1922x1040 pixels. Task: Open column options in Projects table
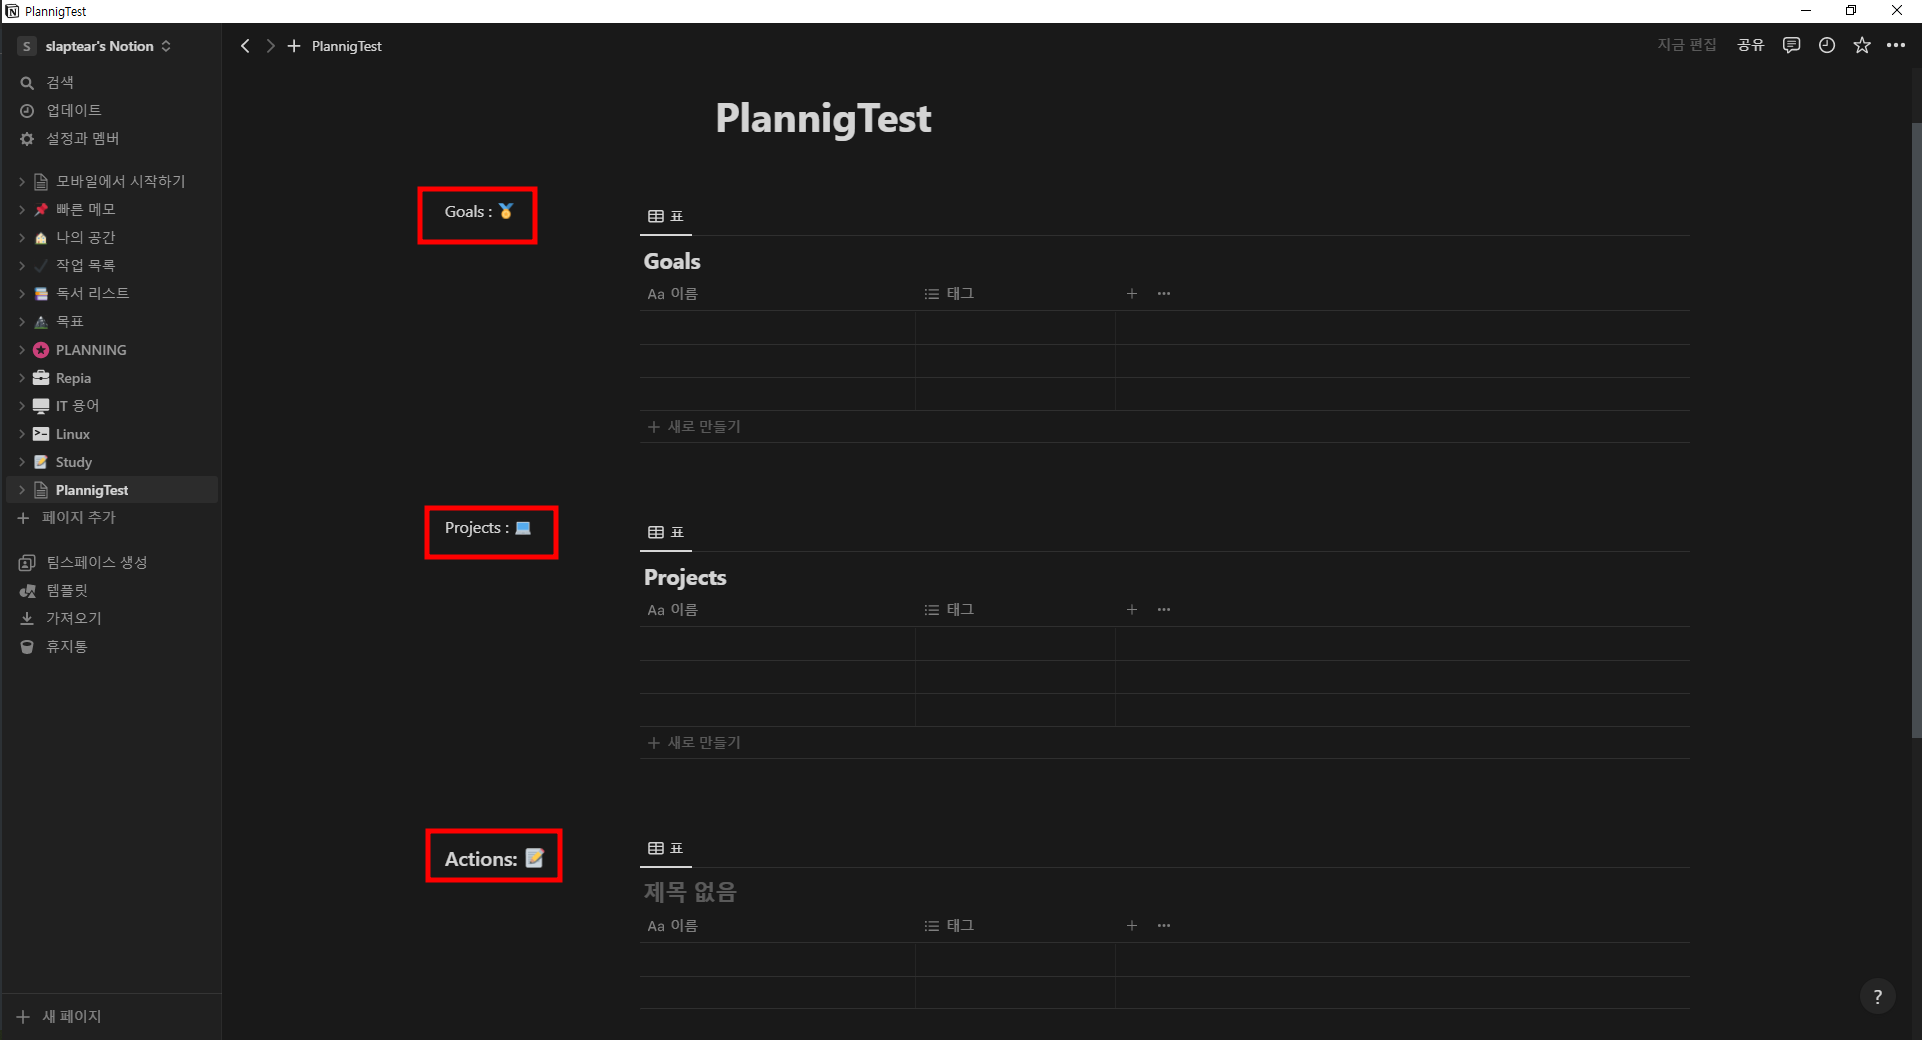(1164, 610)
